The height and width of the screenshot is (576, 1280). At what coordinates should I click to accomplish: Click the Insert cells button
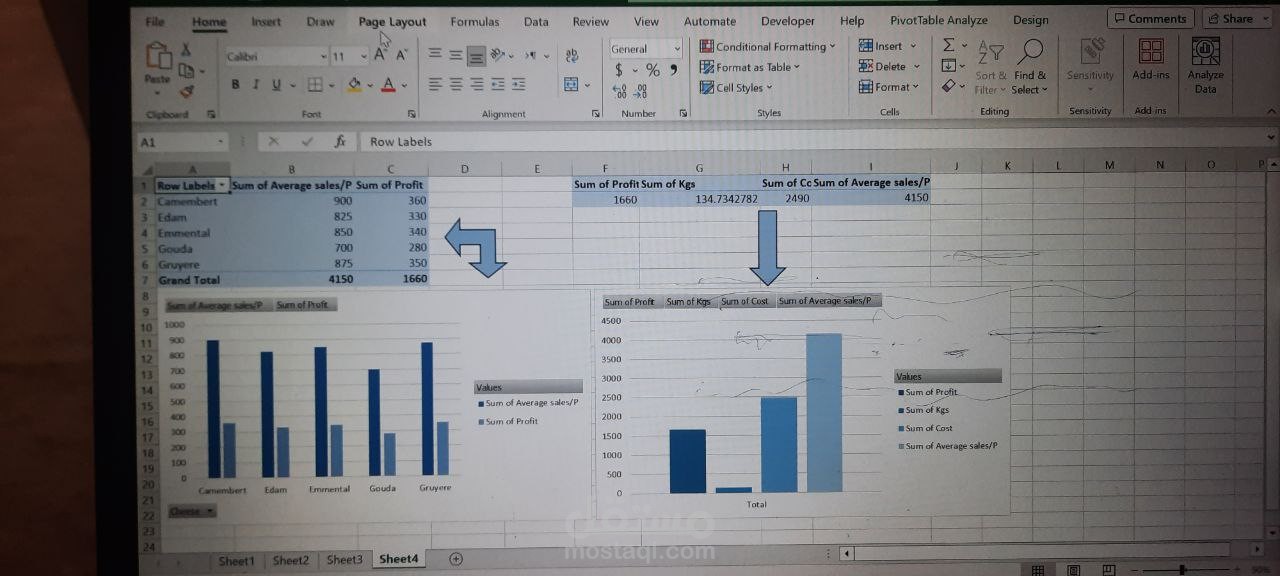[x=887, y=46]
